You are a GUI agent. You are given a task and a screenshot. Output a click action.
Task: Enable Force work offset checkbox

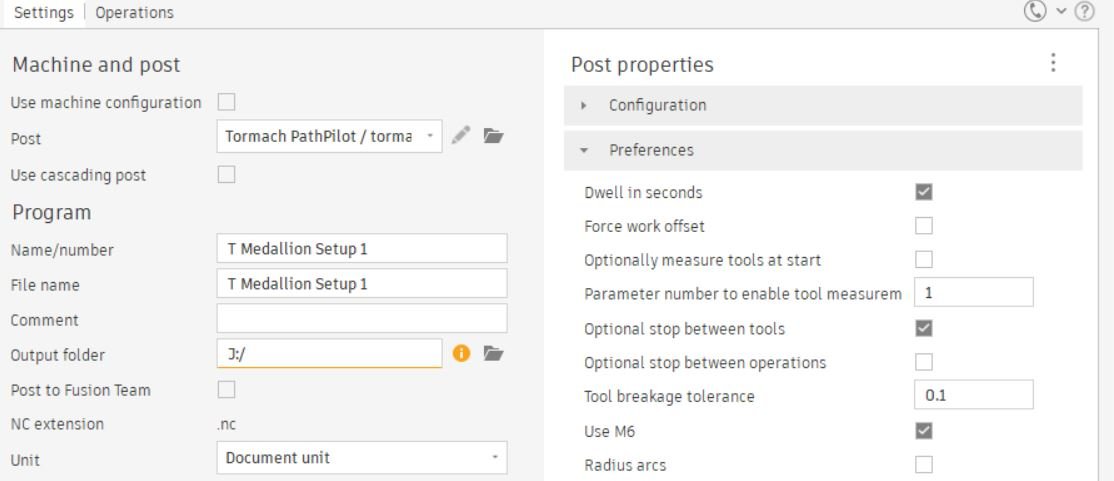924,226
